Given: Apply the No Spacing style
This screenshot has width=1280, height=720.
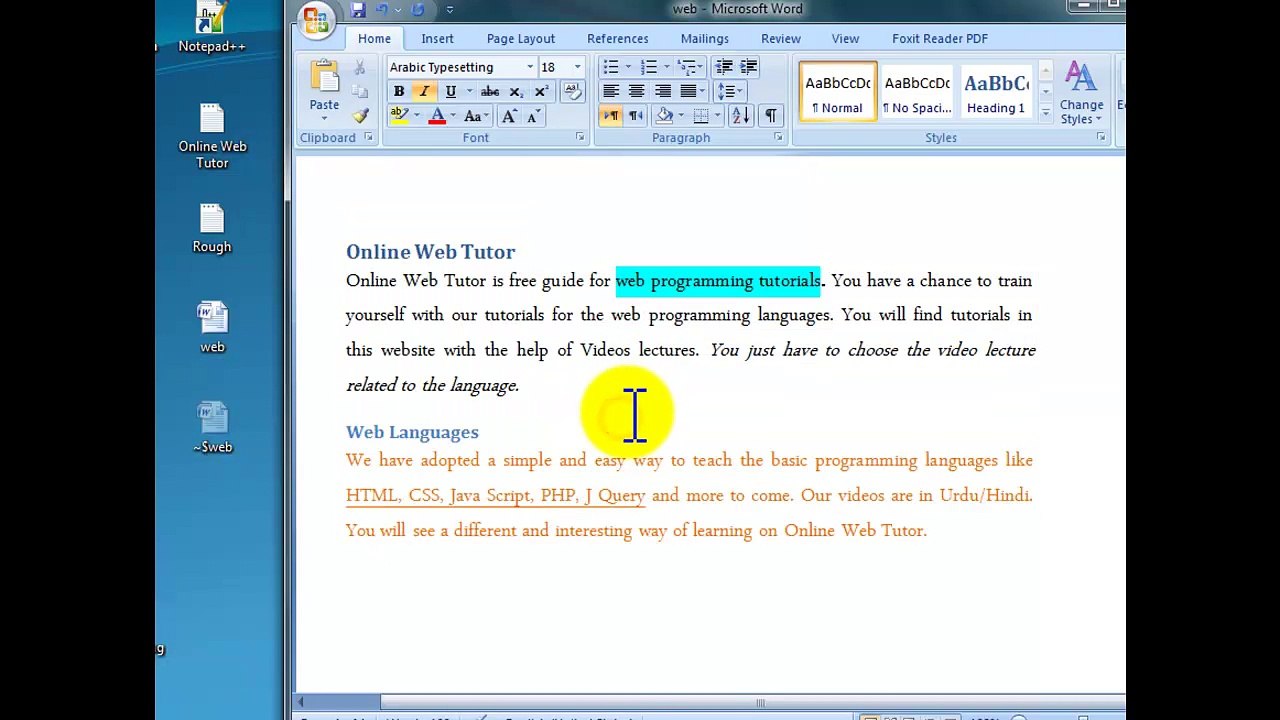Looking at the screenshot, I should tap(917, 92).
